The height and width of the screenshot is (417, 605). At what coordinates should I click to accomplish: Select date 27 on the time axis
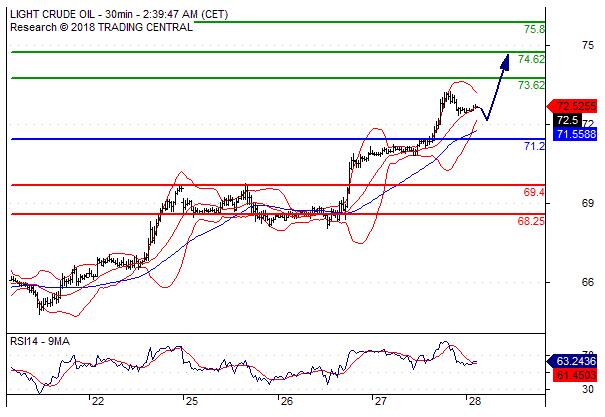379,401
